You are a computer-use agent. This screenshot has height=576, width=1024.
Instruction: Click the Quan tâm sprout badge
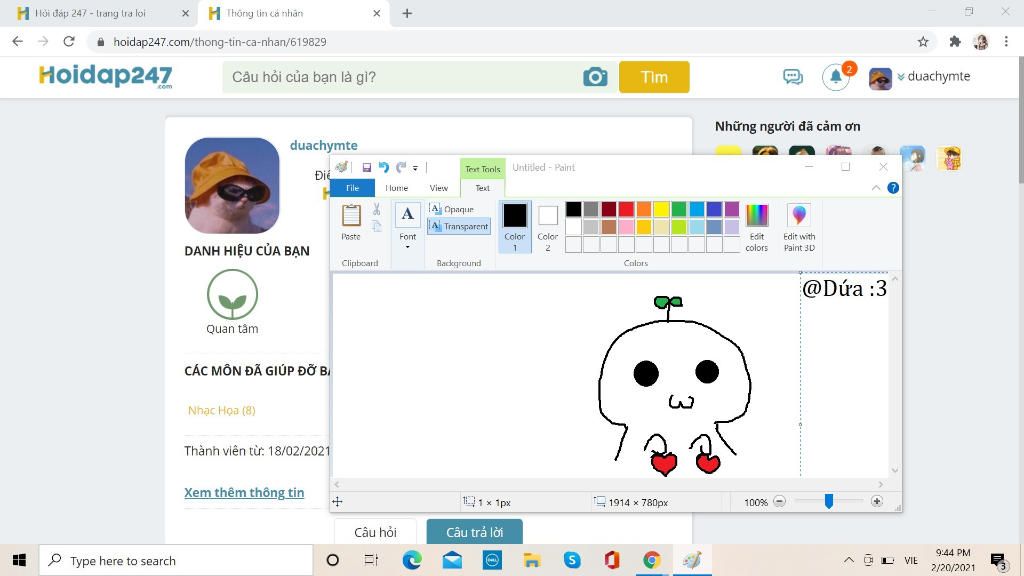232,295
